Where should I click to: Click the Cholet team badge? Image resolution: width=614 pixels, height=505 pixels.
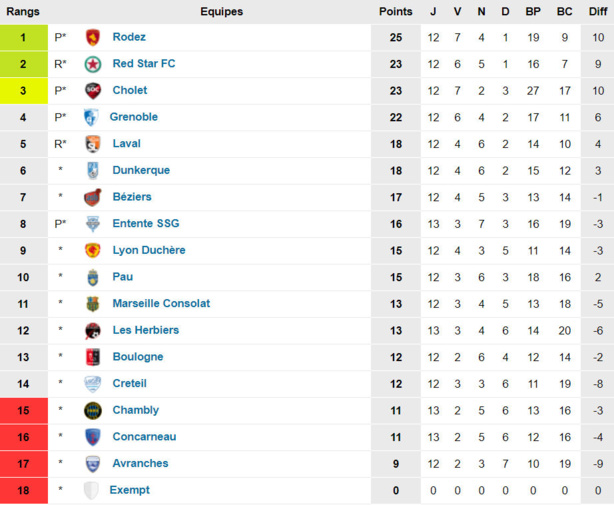tap(93, 90)
